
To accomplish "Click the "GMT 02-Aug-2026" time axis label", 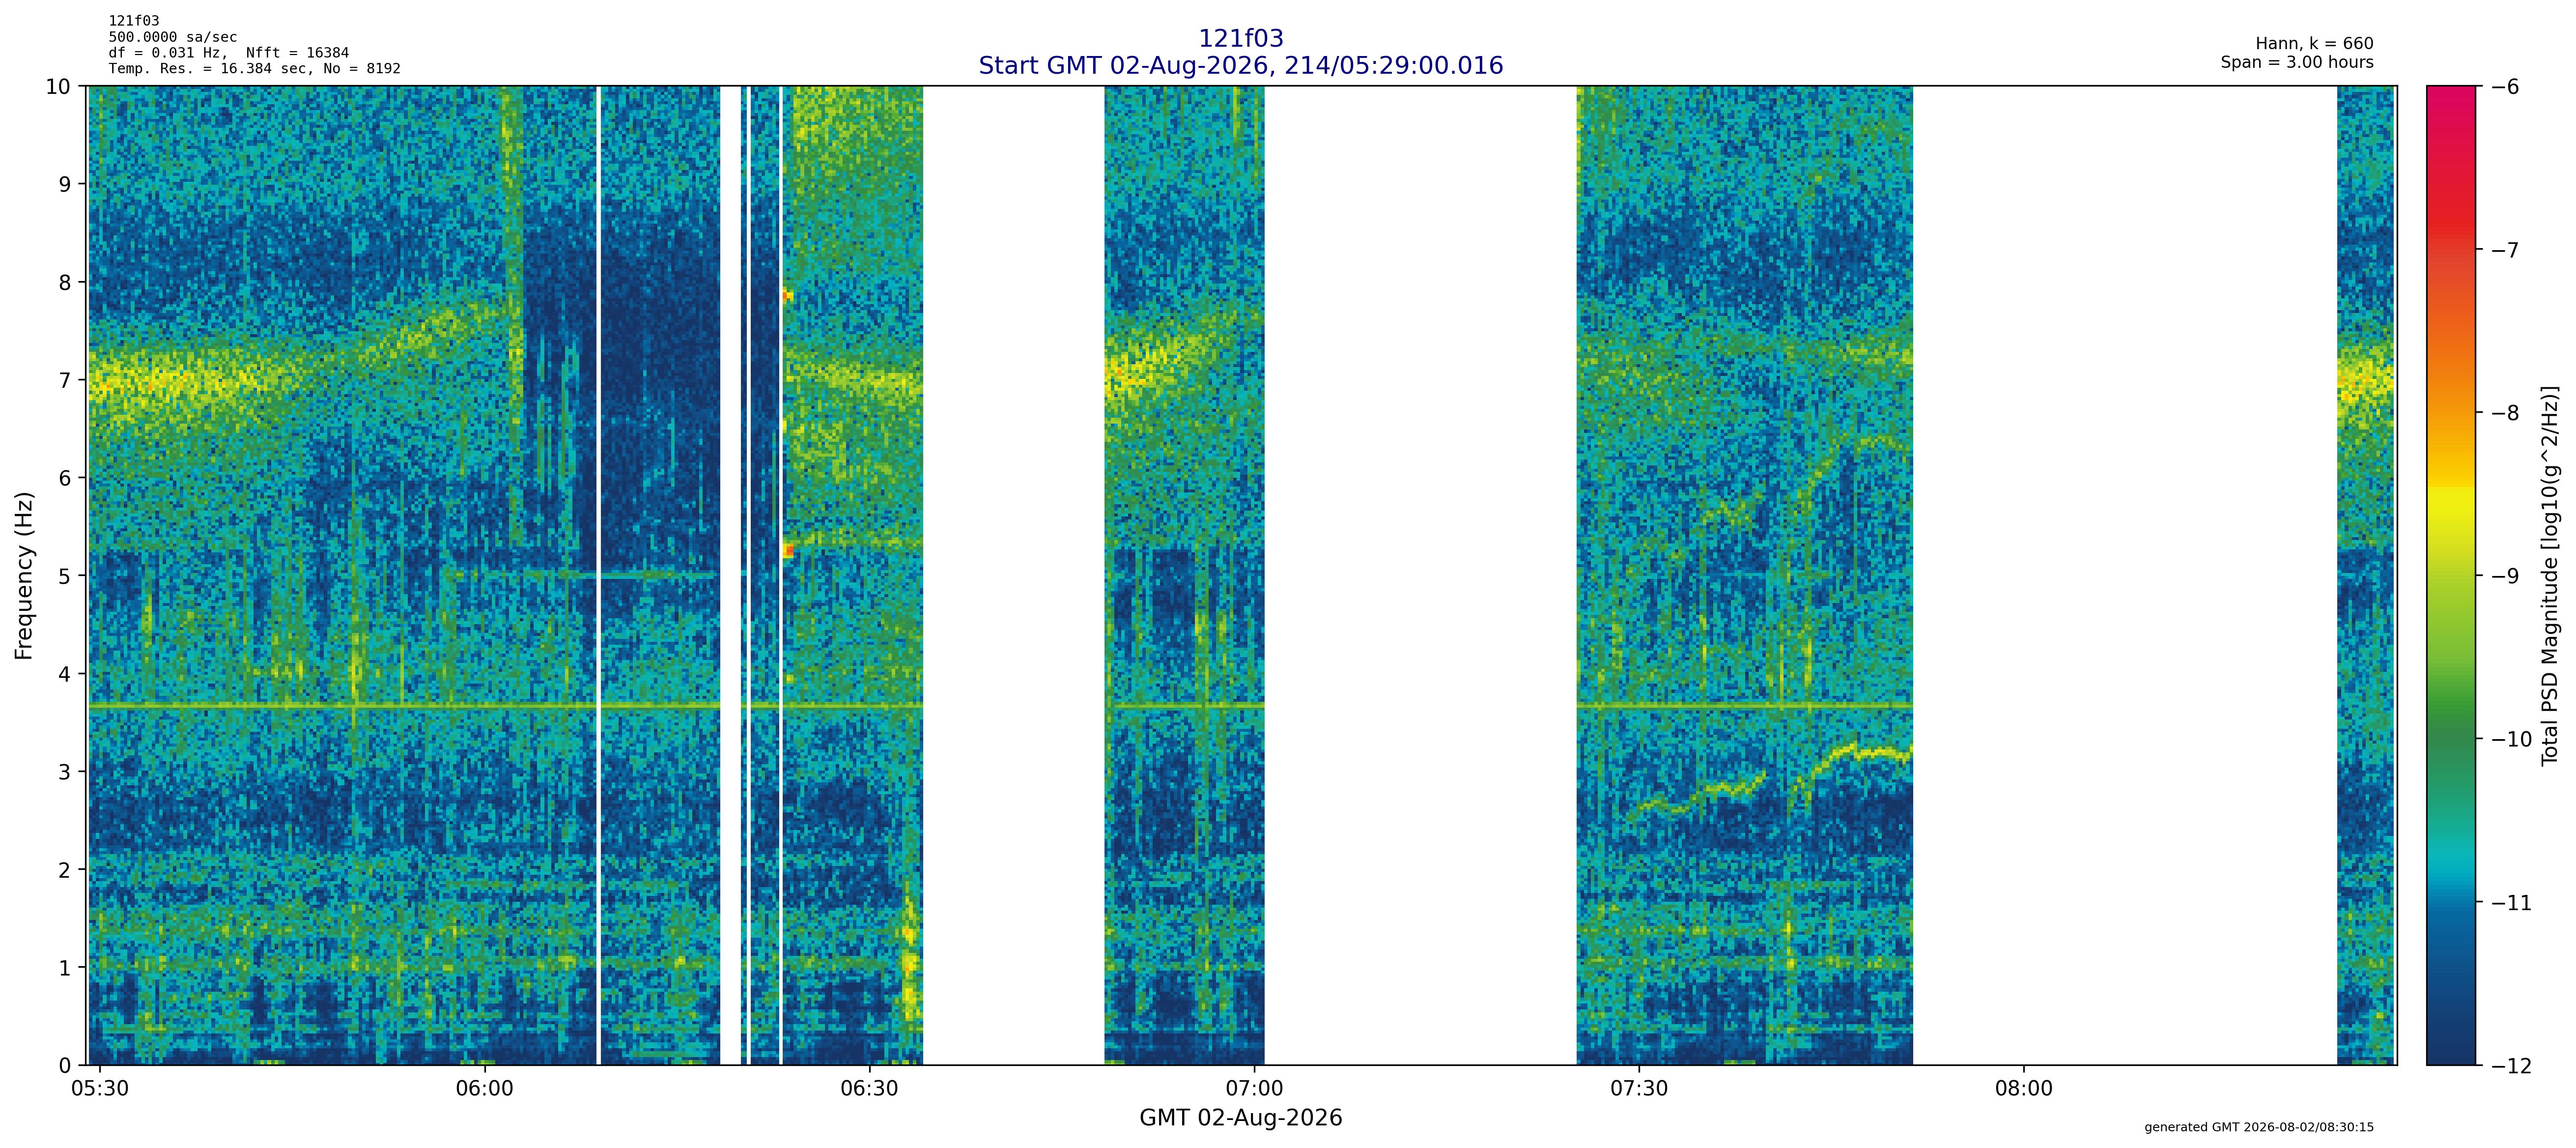I will (1240, 1118).
